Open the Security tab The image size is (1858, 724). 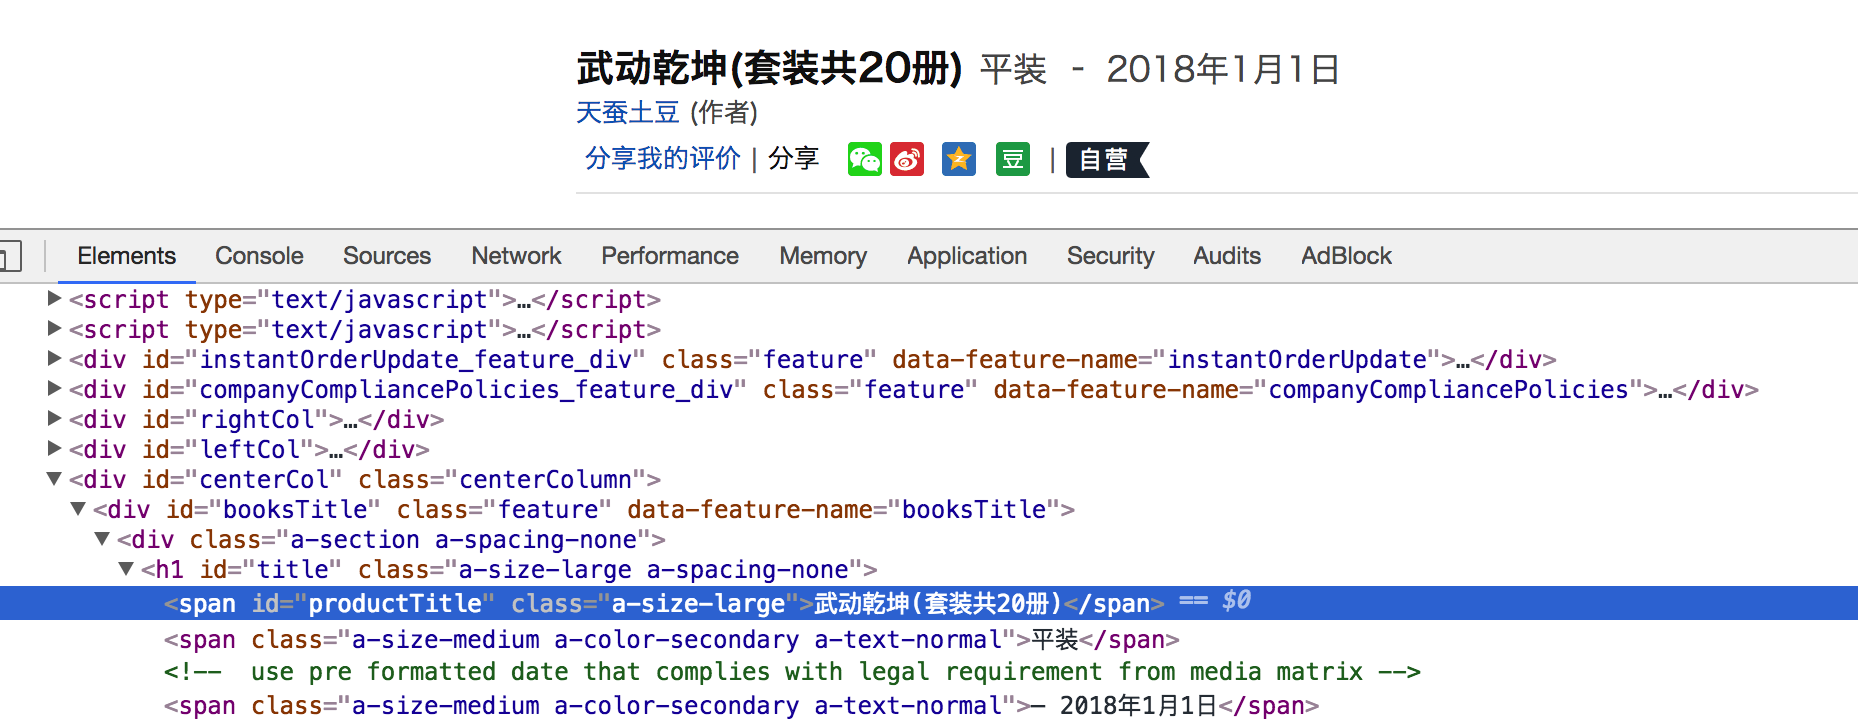click(x=1110, y=256)
